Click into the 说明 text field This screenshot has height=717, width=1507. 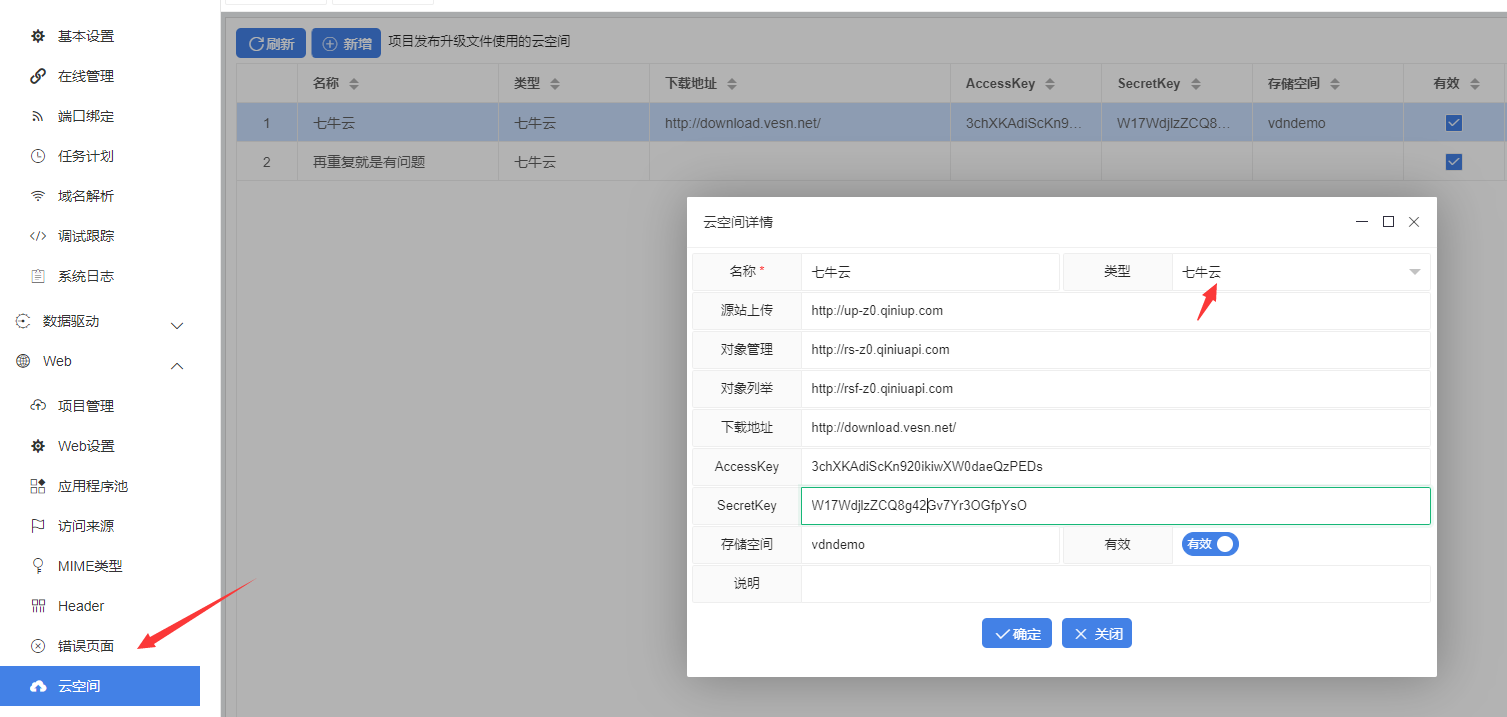coord(1114,583)
